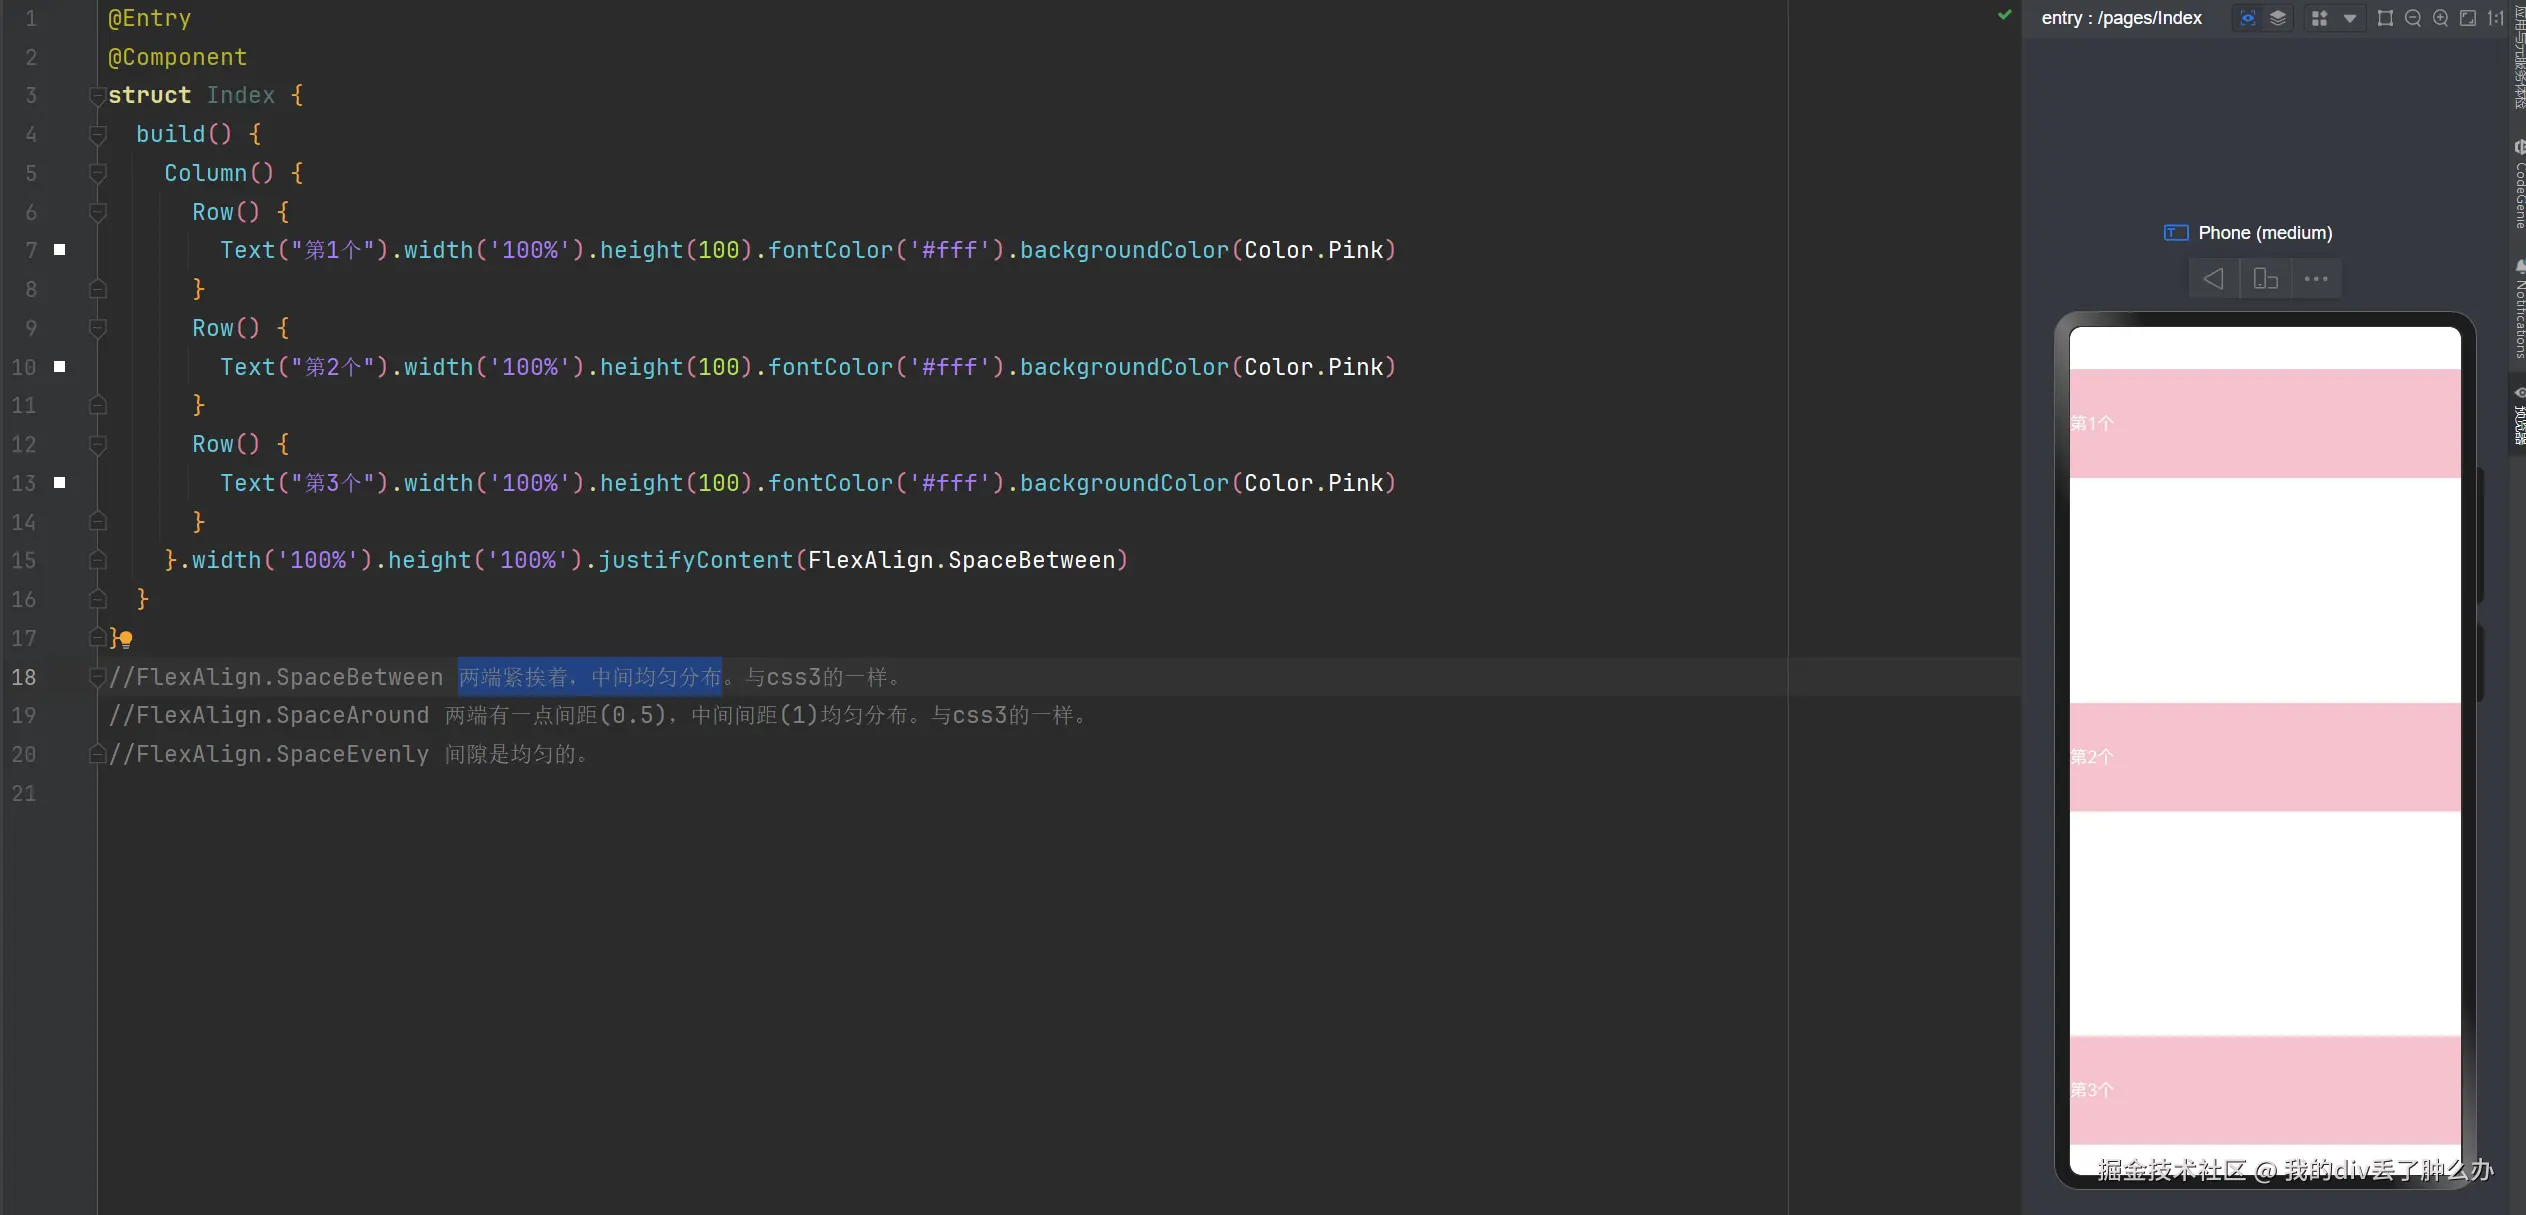This screenshot has height=1215, width=2526.
Task: Click the Phone (medium) device label
Action: coord(2264,233)
